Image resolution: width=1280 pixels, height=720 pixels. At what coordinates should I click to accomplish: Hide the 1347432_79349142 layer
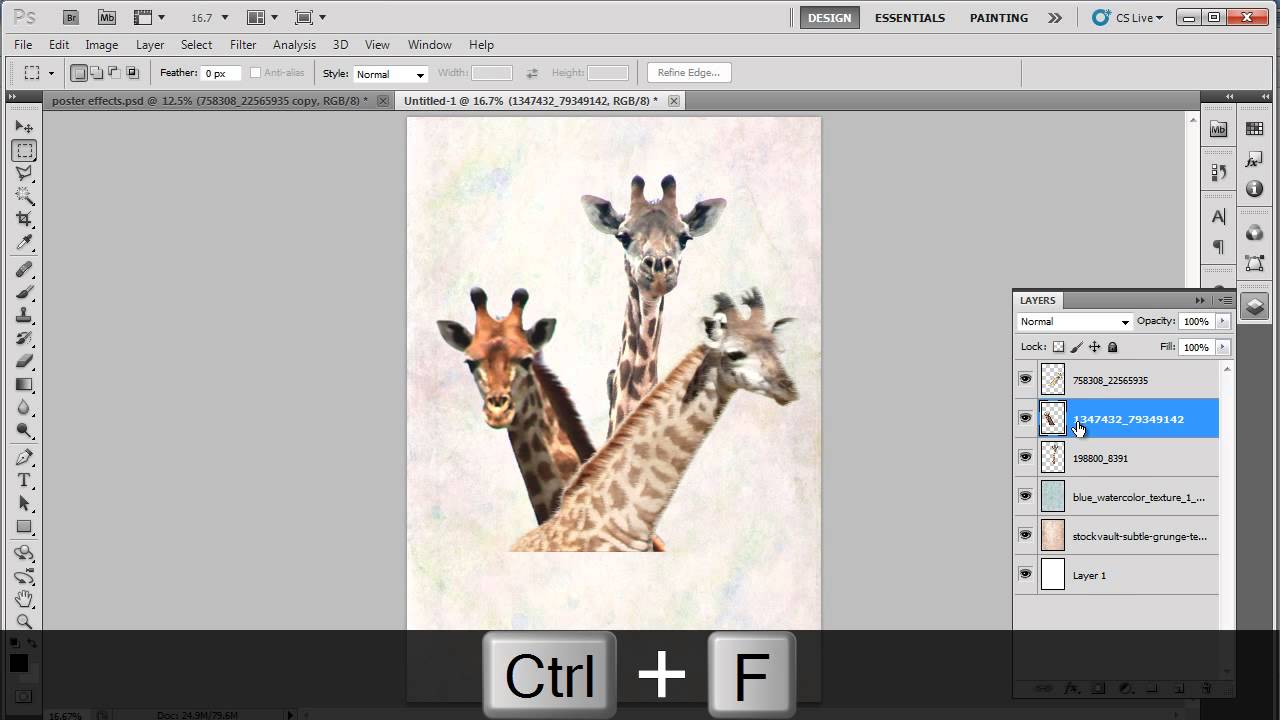(1025, 418)
